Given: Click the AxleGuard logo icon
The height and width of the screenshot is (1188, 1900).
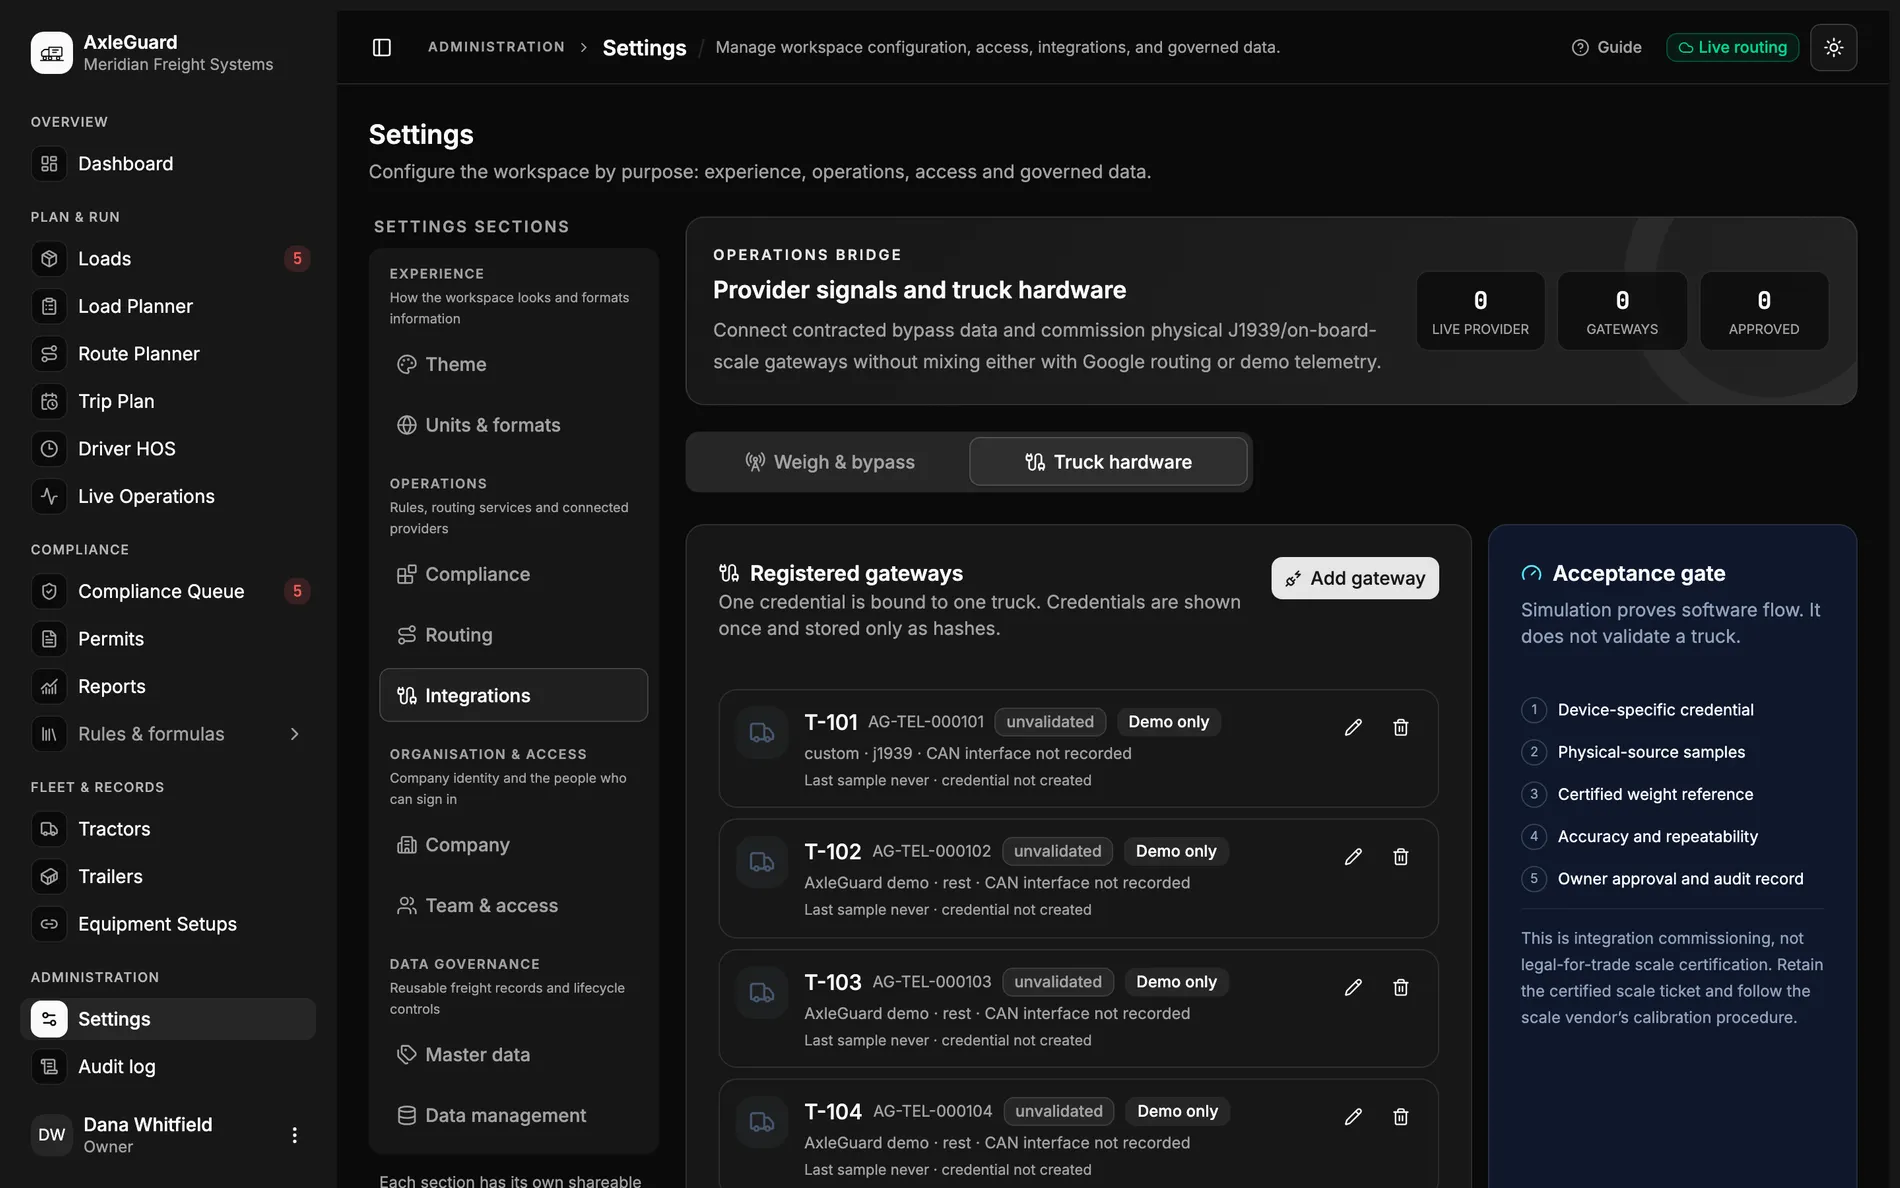Looking at the screenshot, I should click(x=51, y=53).
